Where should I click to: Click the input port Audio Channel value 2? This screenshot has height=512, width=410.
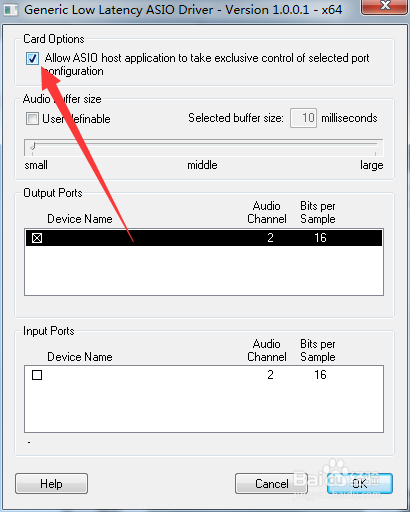click(x=270, y=375)
